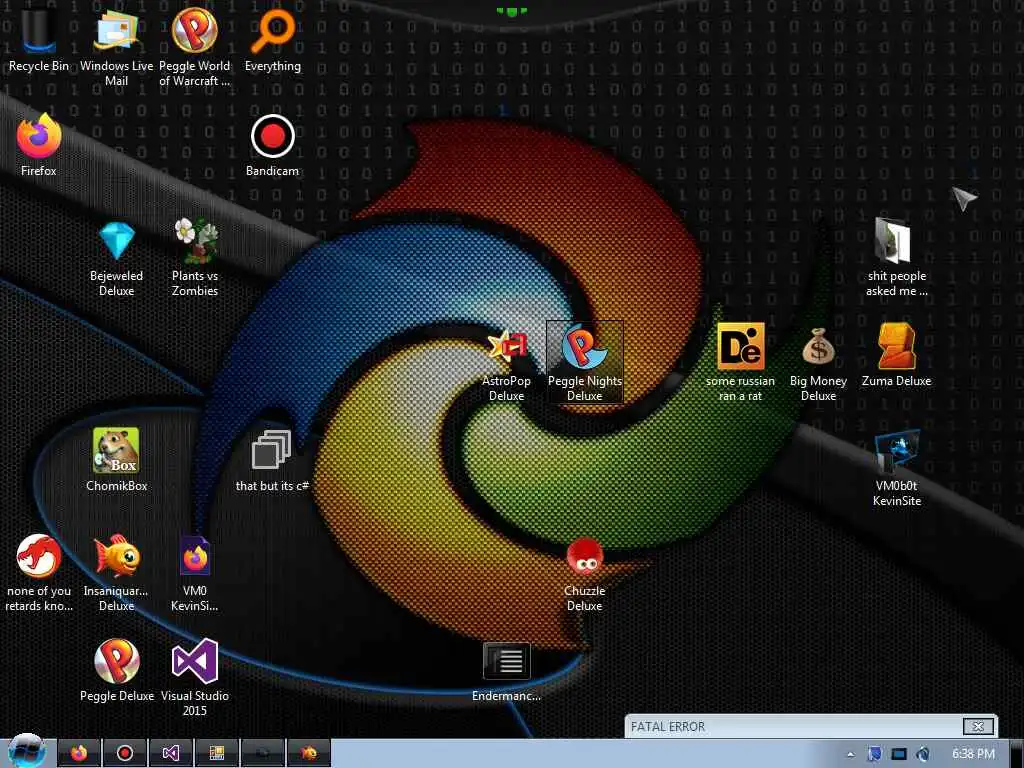This screenshot has height=768, width=1024.
Task: Select the Chuzzle Deluxe icon
Action: [x=584, y=573]
